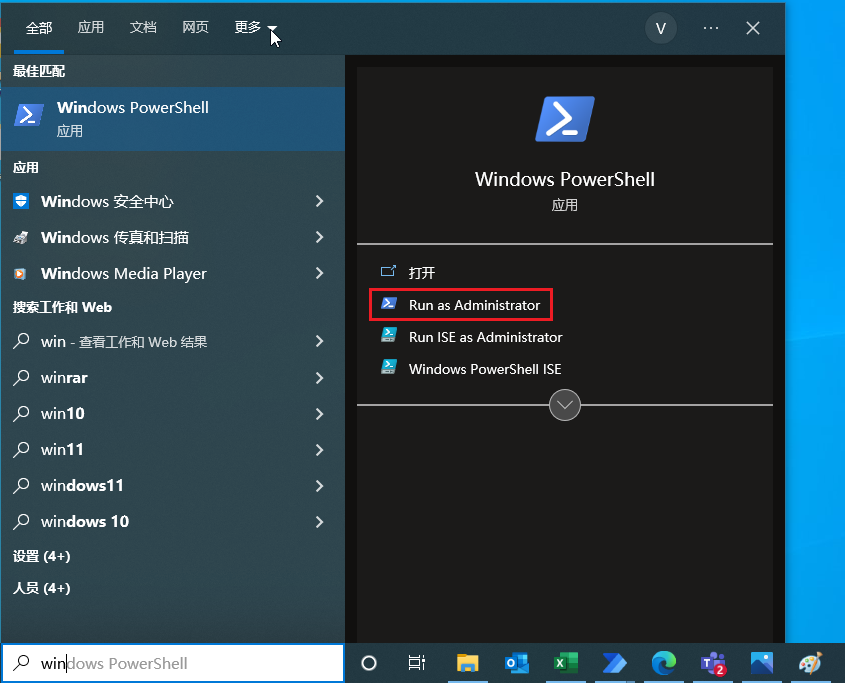Select the Windows 安全中心 app result
The image size is (845, 683).
coord(172,201)
